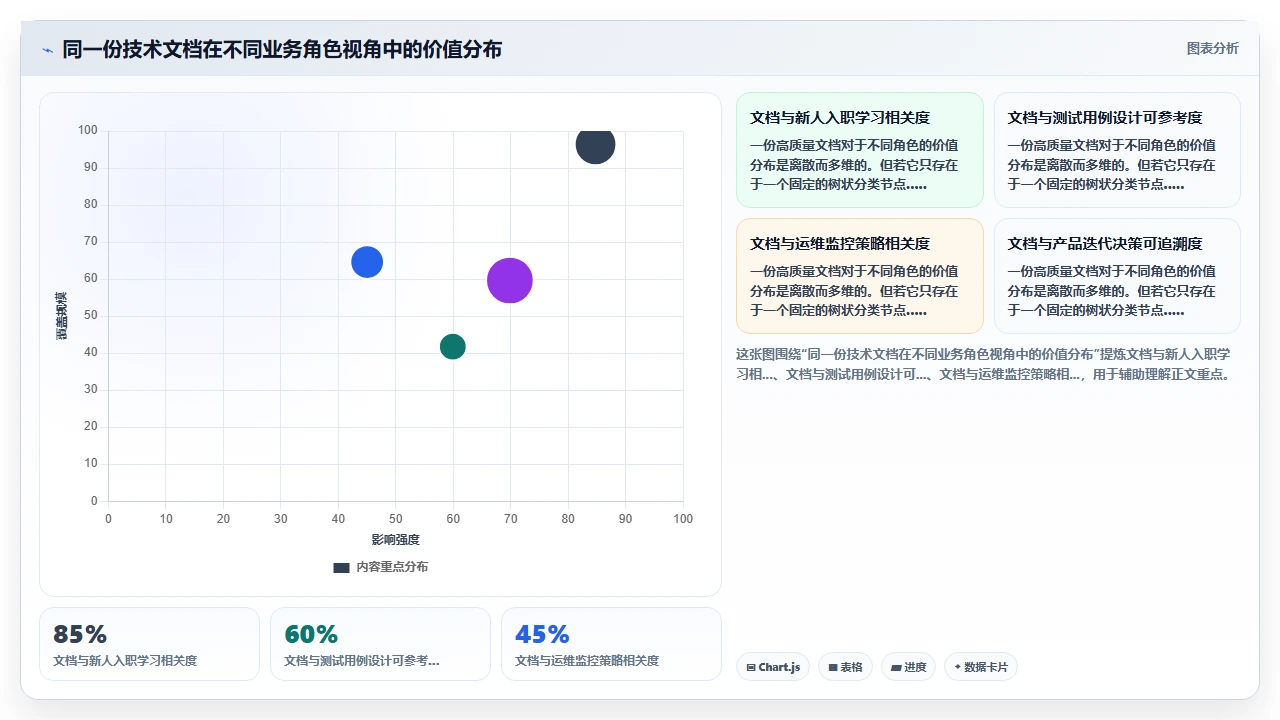This screenshot has width=1280, height=720.
Task: Click the 覆盖规模 y-axis label
Action: 62,316
